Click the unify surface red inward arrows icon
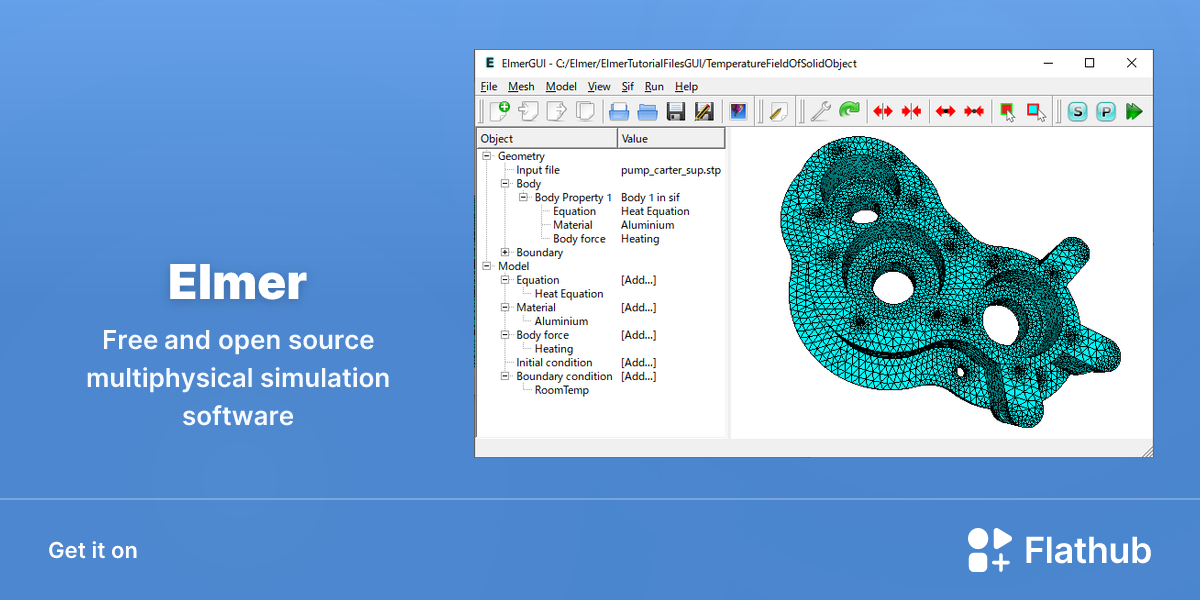The image size is (1200, 600). [x=911, y=111]
